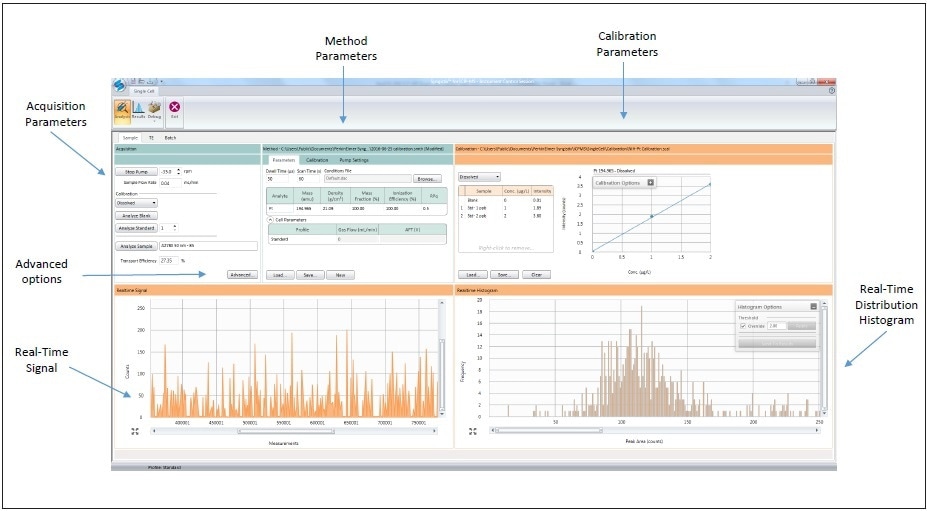Click the method New button
Screen dimensions: 927x511
[x=341, y=275]
